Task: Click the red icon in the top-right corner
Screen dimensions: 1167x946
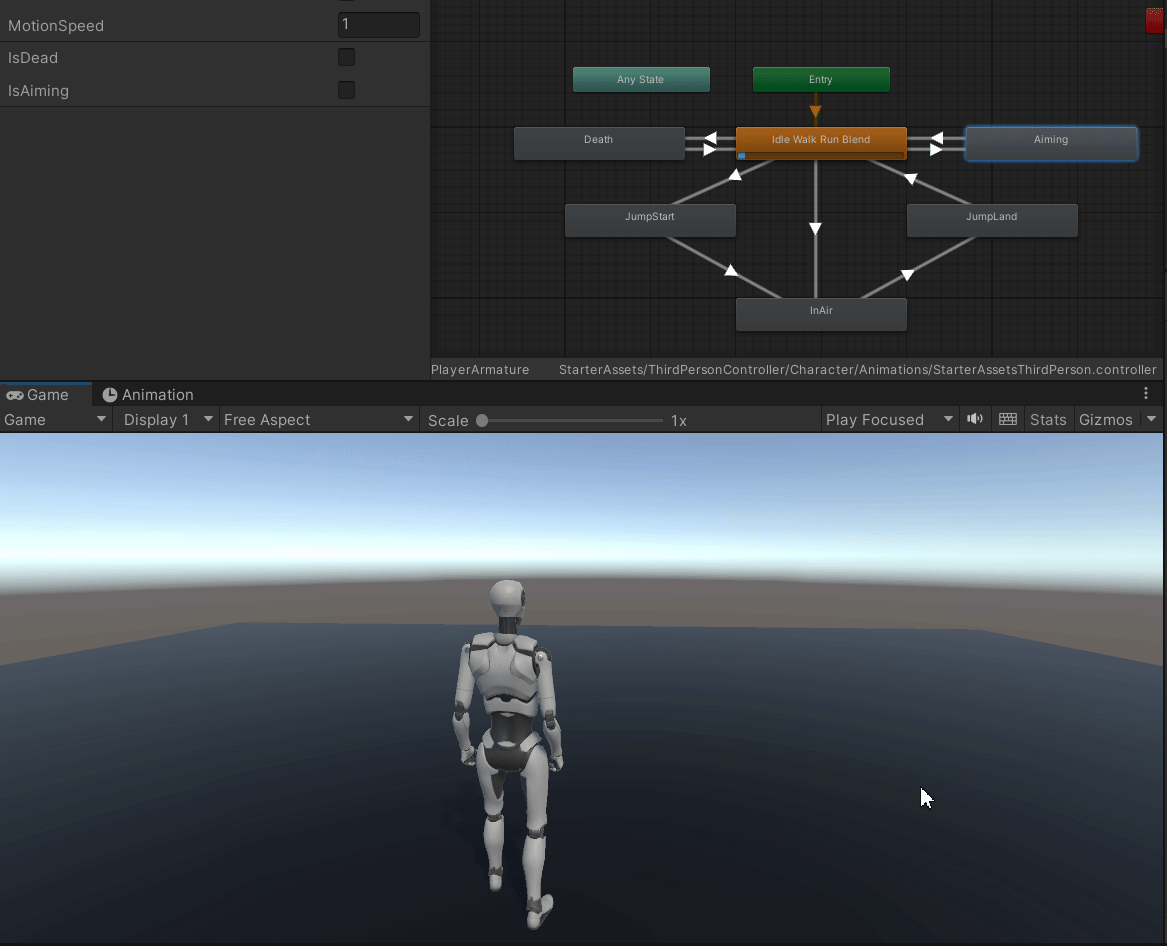Action: 1155,18
